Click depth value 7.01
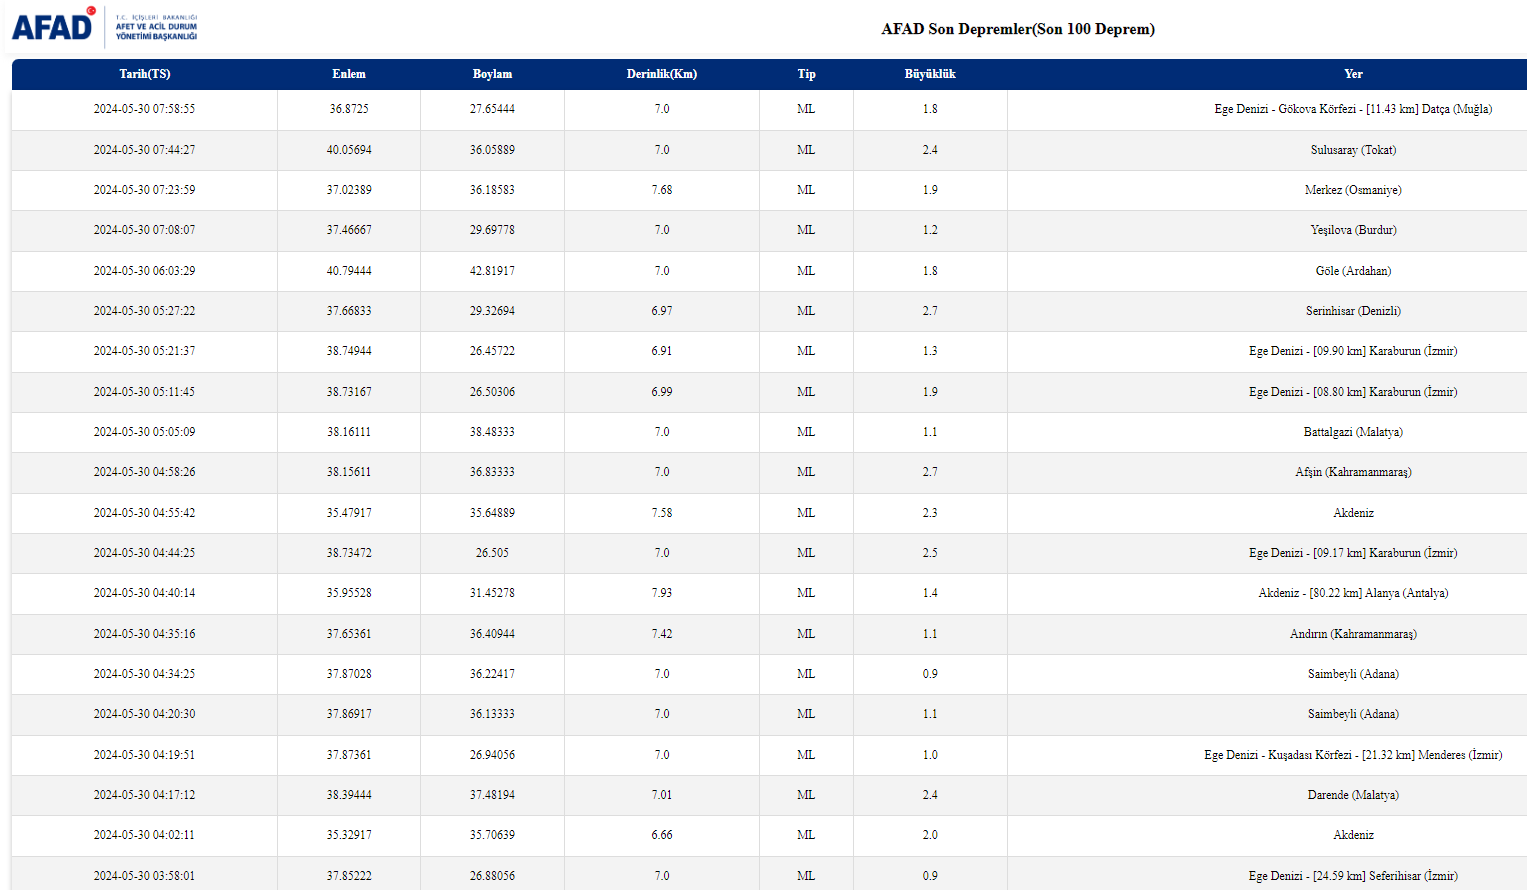Image resolution: width=1527 pixels, height=890 pixels. click(x=662, y=795)
